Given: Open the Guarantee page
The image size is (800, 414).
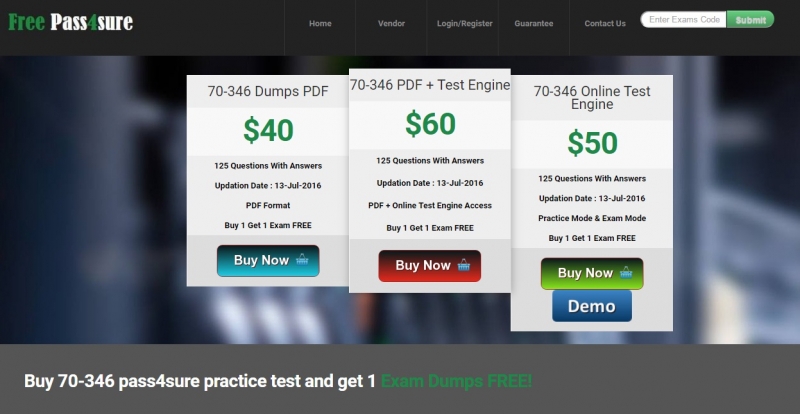Looking at the screenshot, I should [x=534, y=23].
